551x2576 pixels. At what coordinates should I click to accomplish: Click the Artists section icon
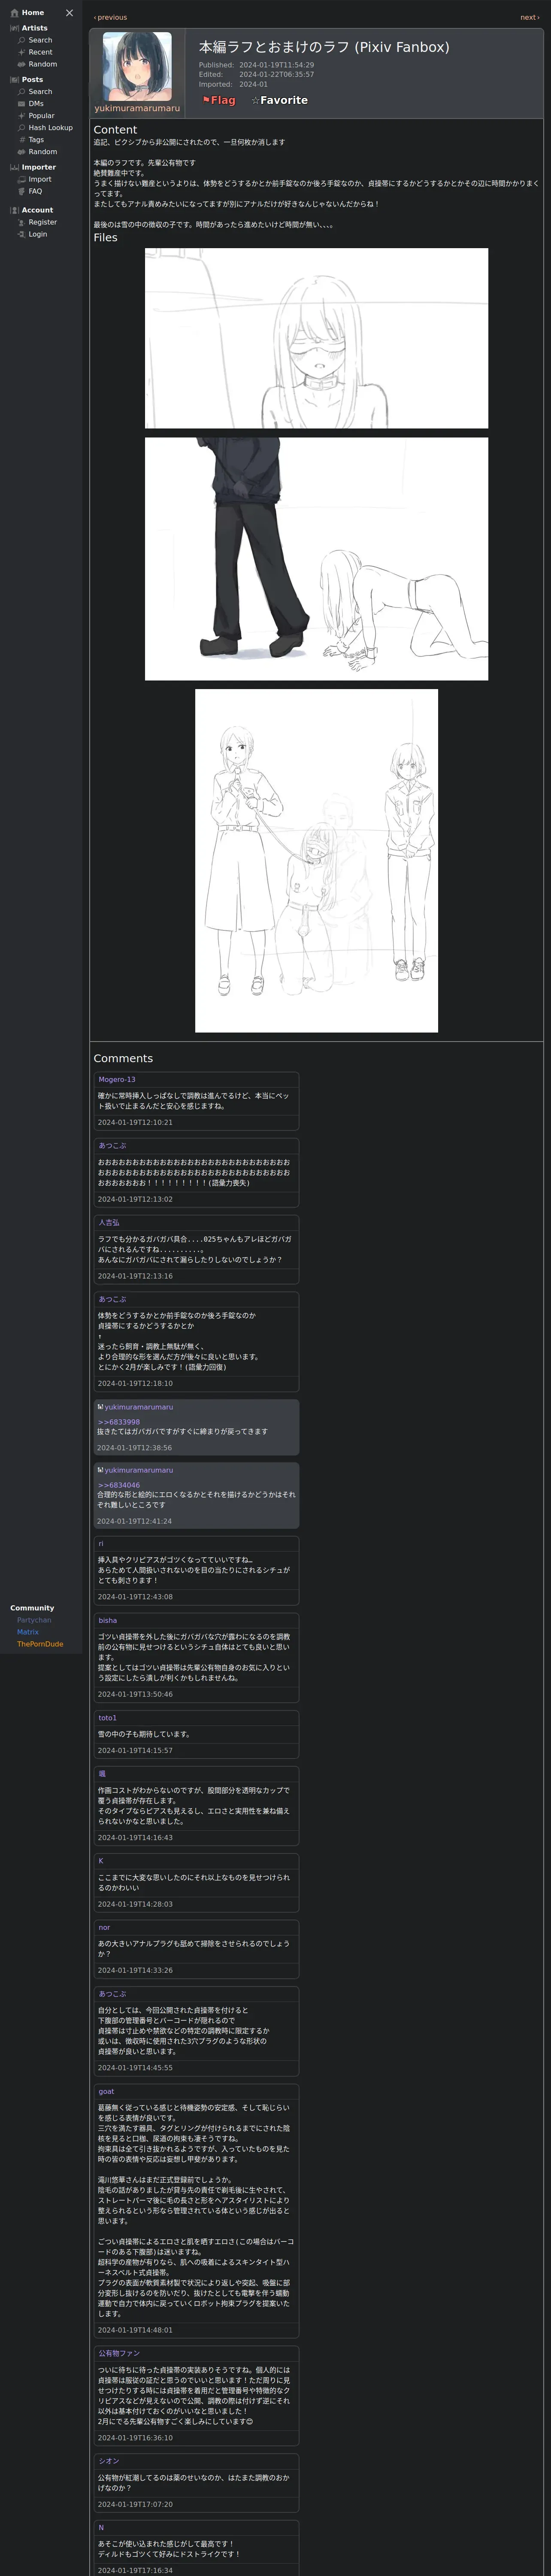(14, 28)
